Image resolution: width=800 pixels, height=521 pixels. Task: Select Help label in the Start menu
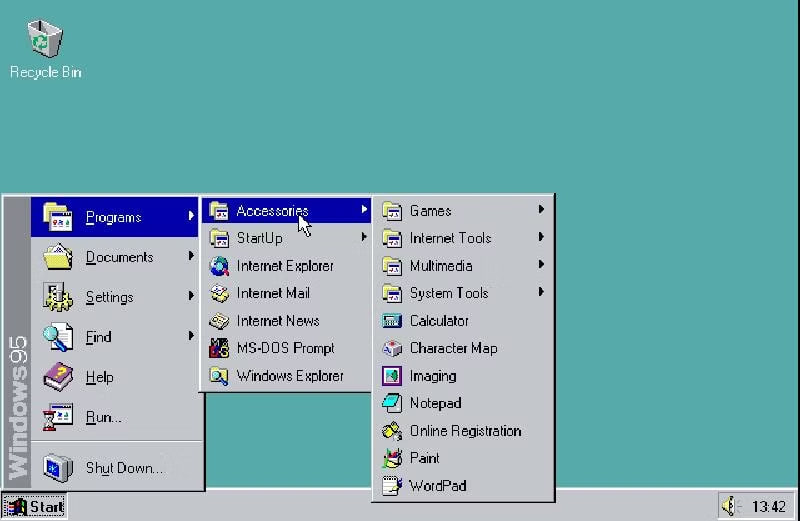[99, 377]
